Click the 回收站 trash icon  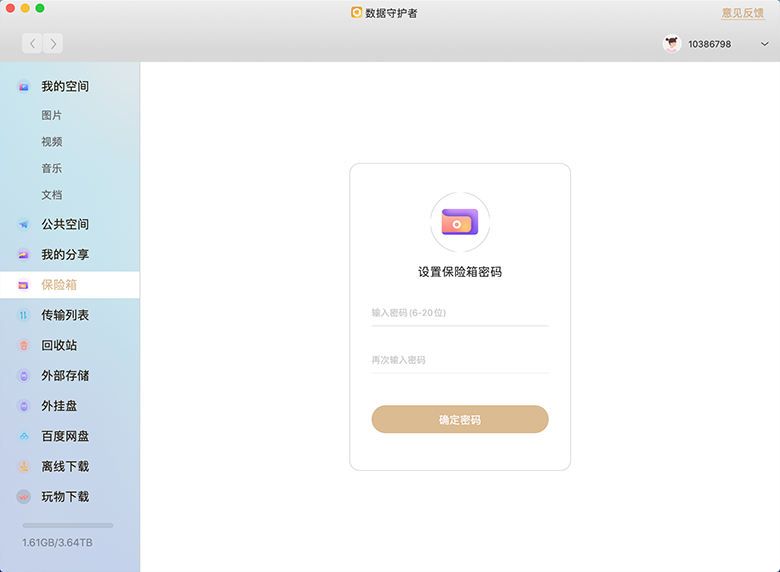click(23, 345)
